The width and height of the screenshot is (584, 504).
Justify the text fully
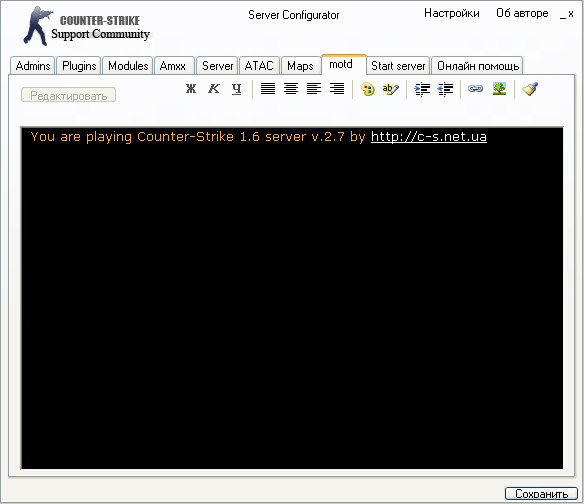268,89
